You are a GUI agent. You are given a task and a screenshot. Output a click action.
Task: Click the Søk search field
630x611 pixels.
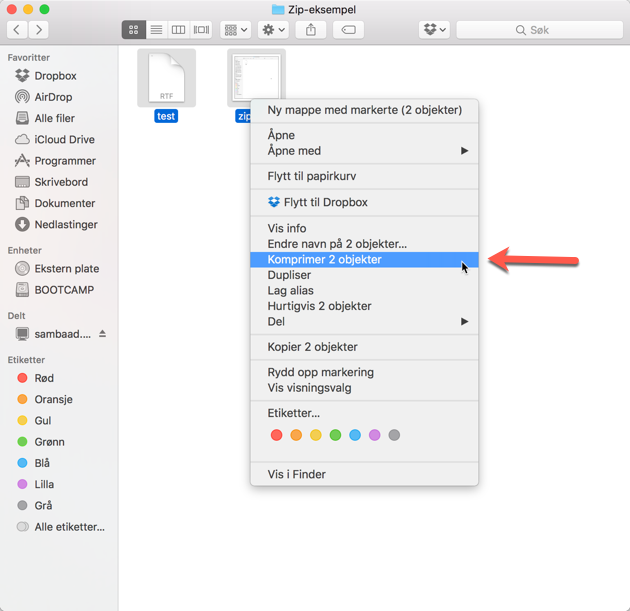pyautogui.click(x=540, y=30)
